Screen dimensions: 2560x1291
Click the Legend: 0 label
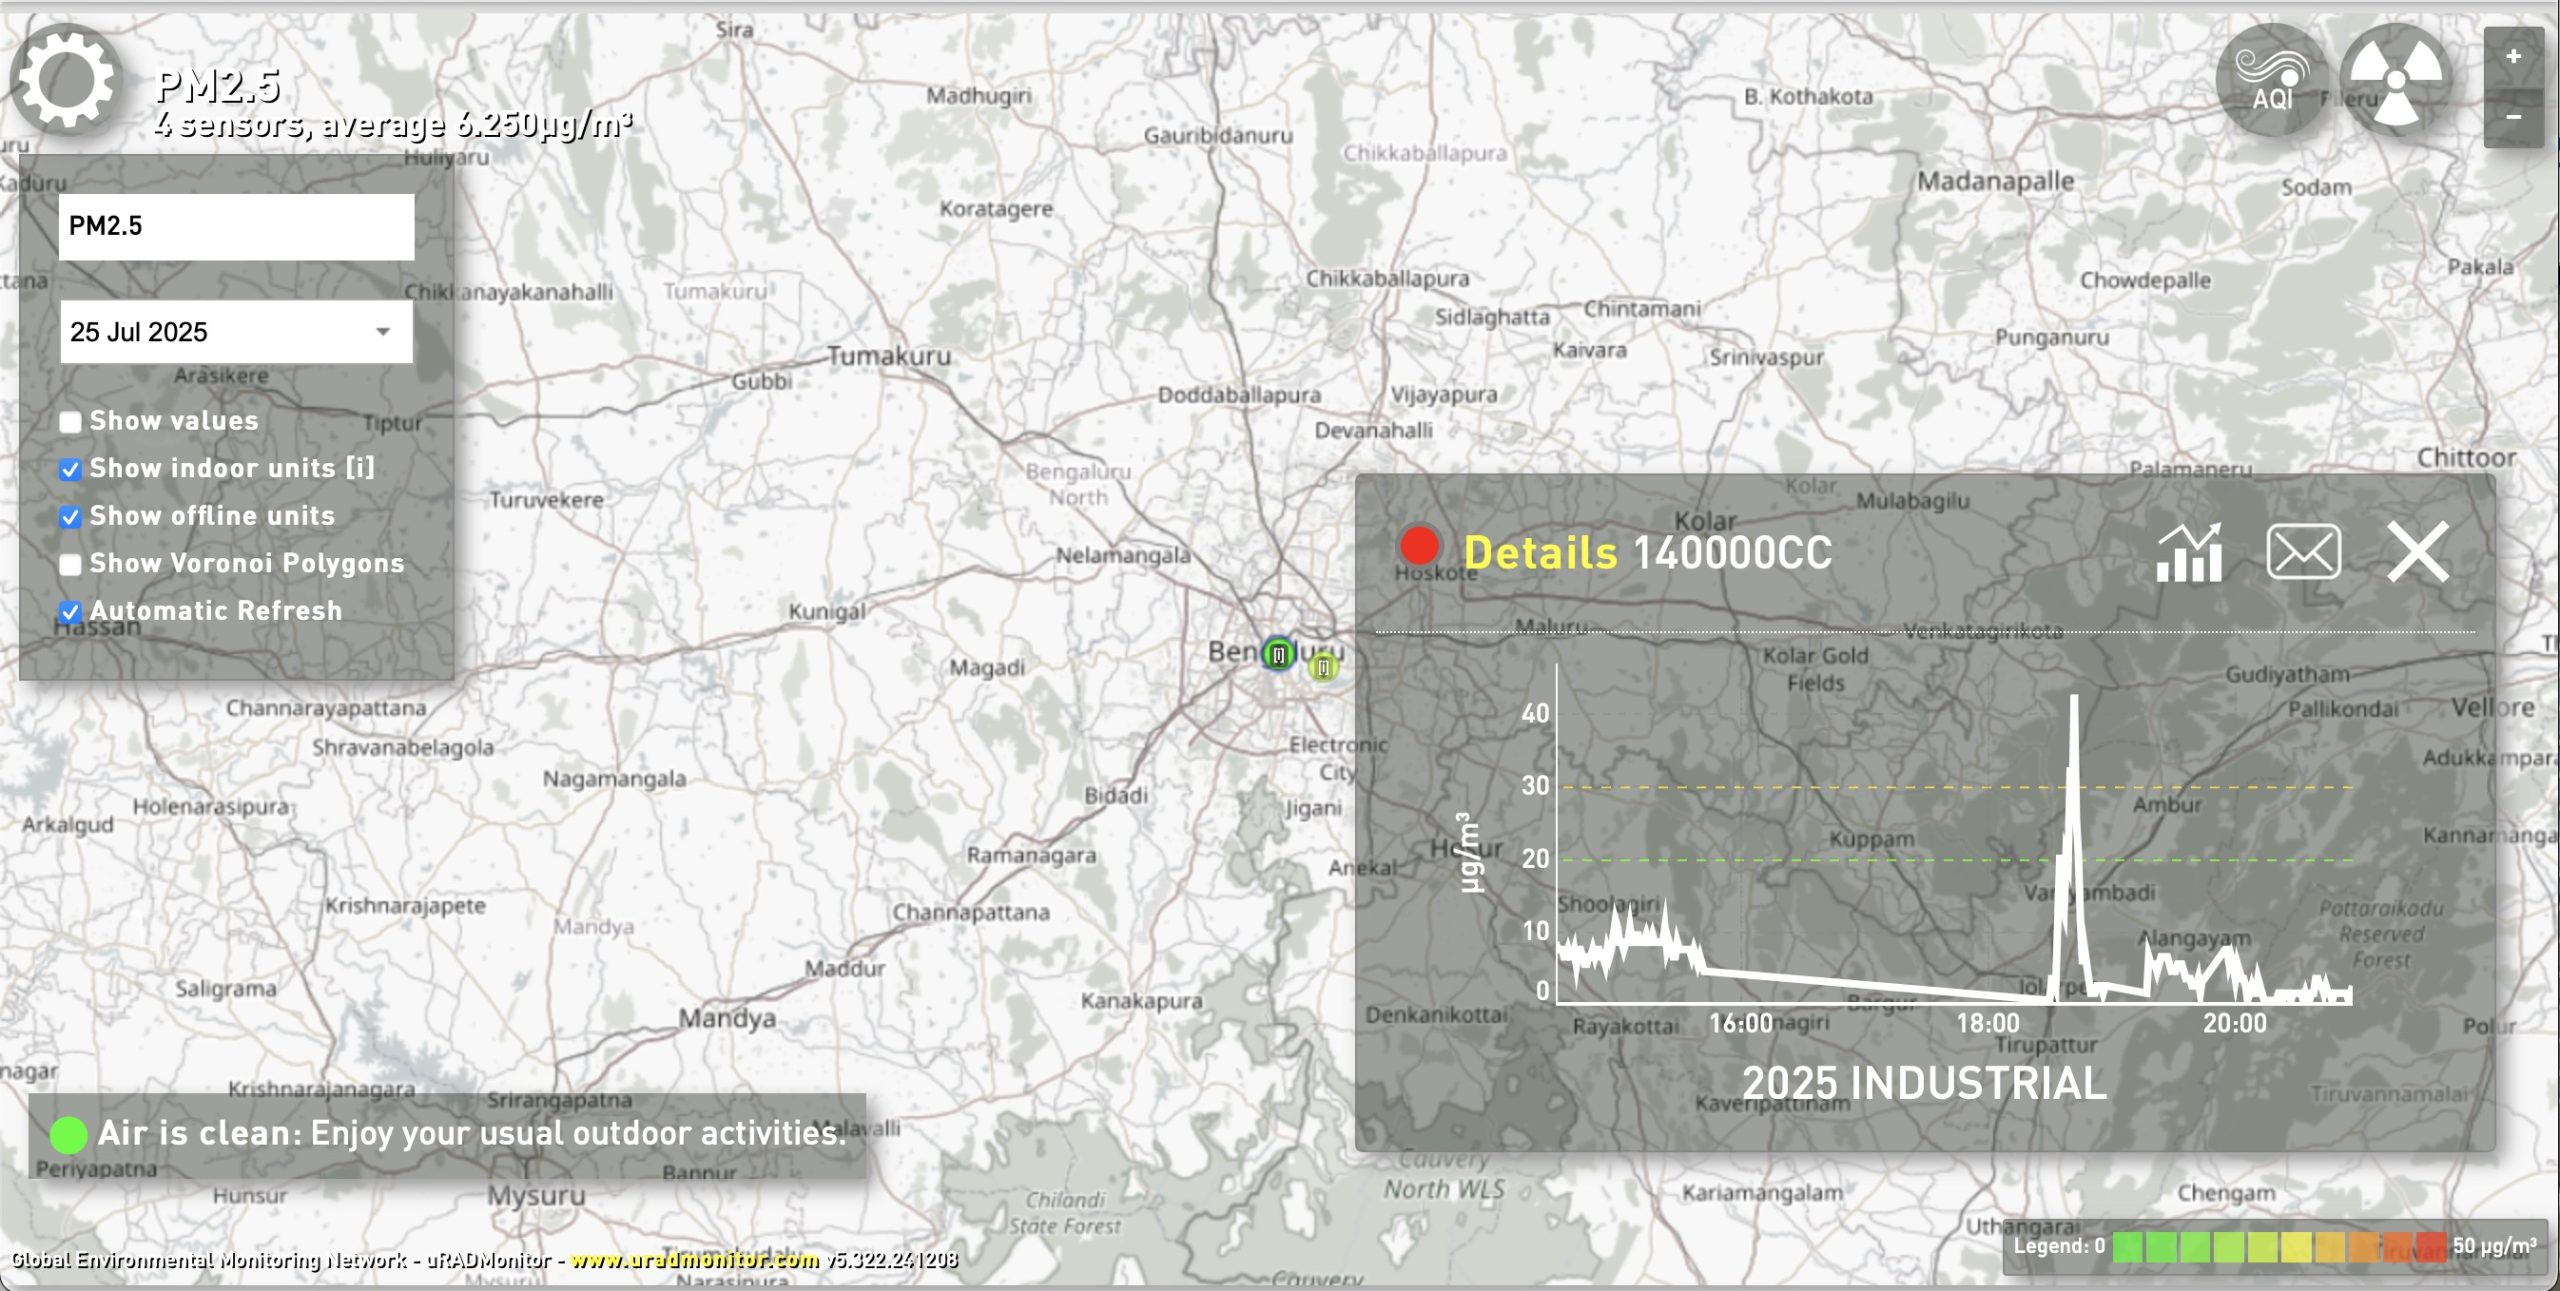point(2059,1247)
